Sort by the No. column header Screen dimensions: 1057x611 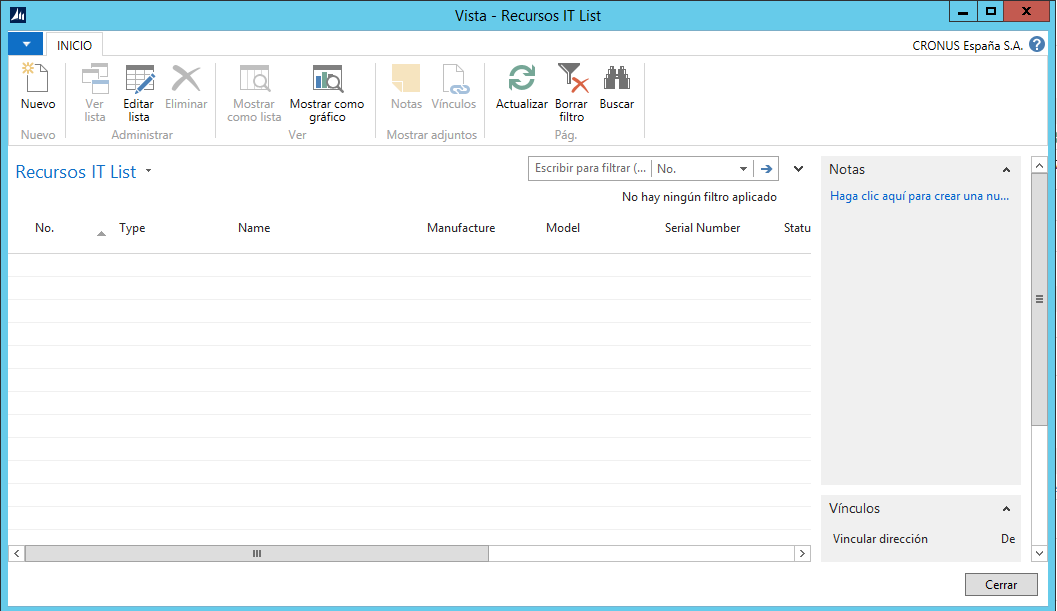(44, 228)
